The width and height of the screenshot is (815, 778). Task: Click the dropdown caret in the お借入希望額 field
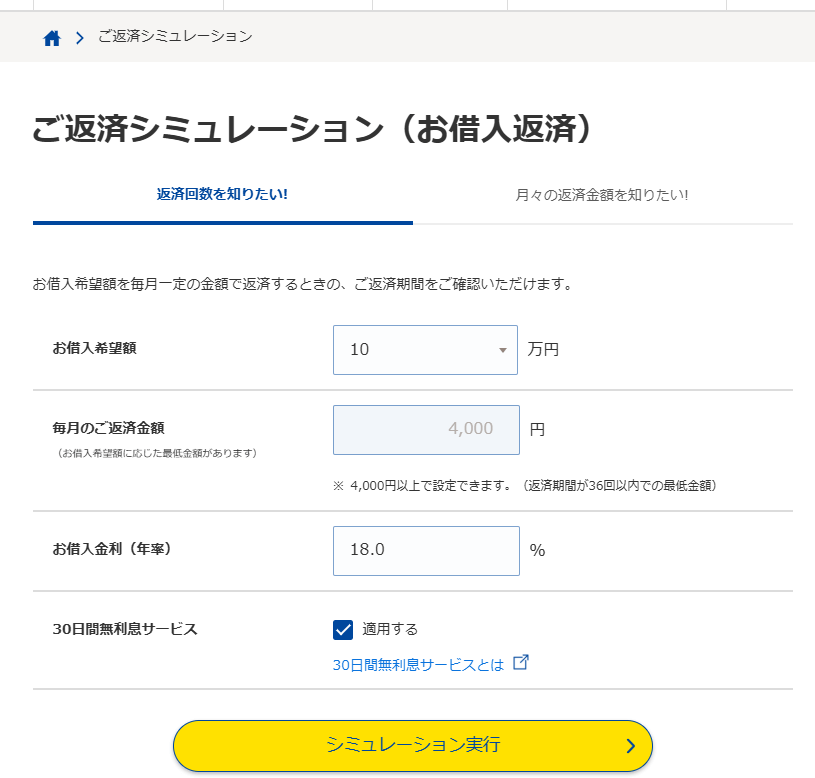pos(502,350)
